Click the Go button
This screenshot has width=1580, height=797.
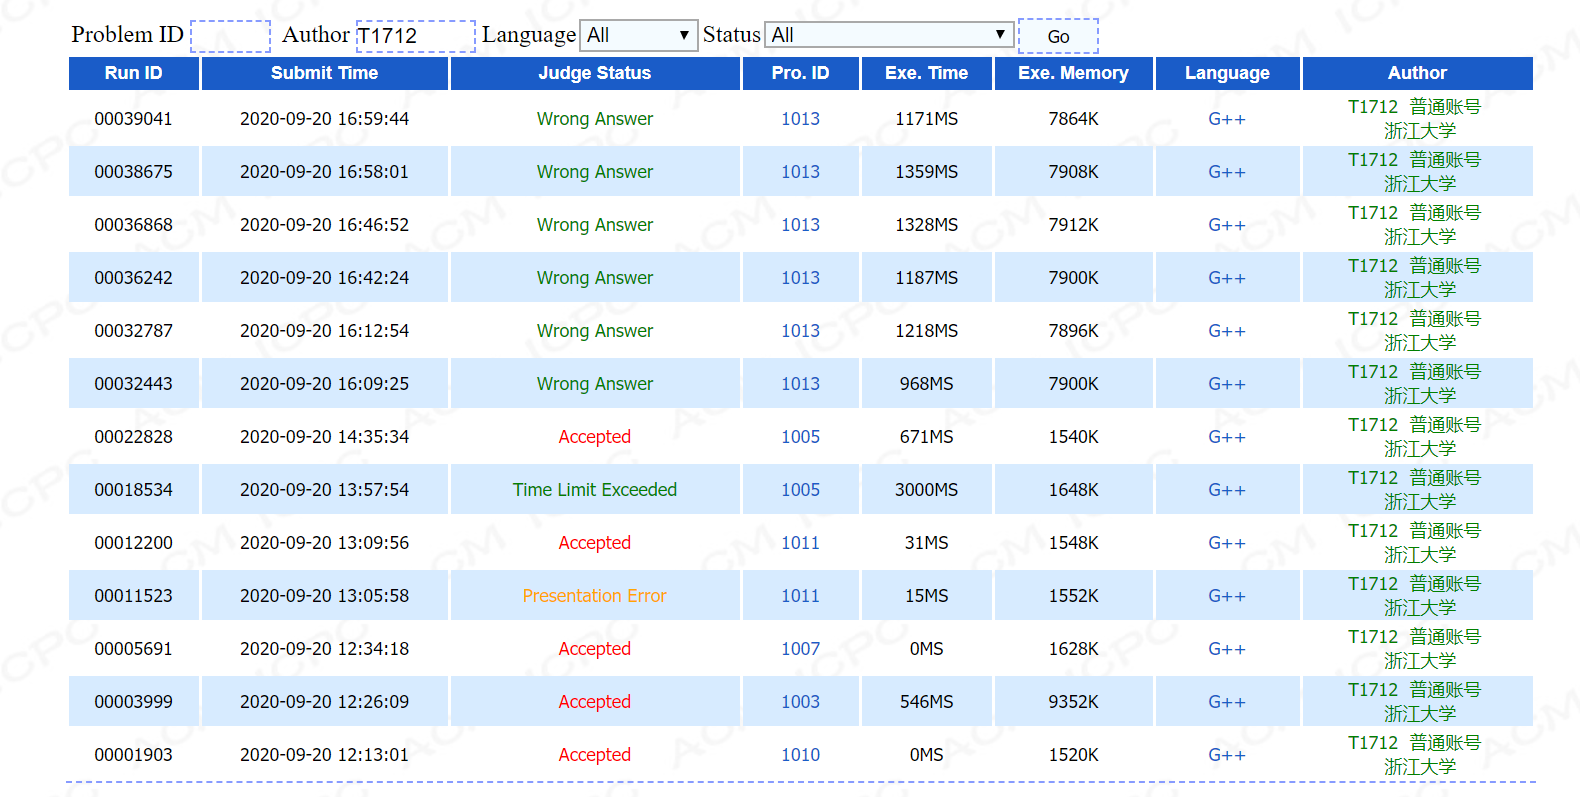[x=1057, y=37]
